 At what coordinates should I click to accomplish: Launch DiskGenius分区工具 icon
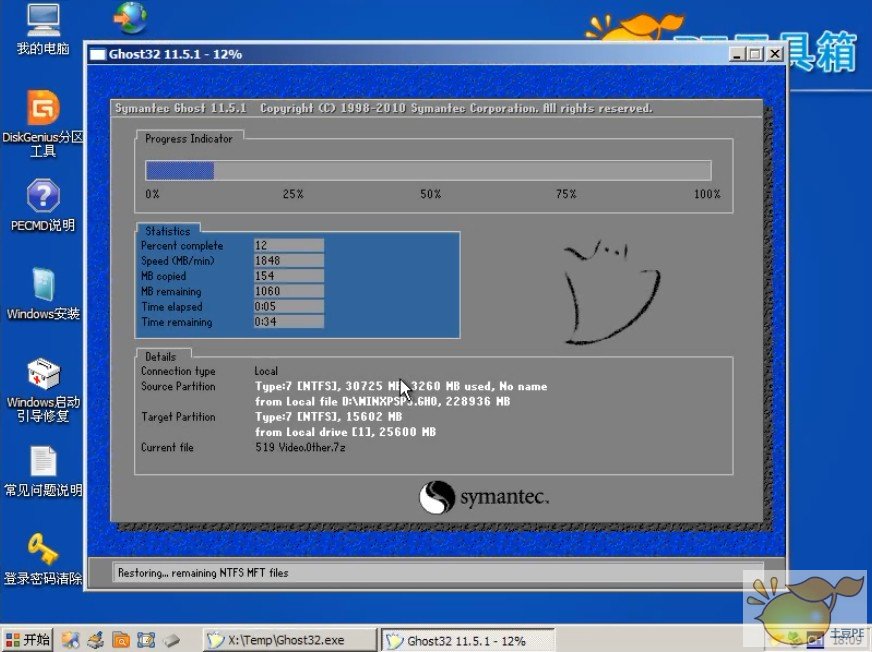43,124
